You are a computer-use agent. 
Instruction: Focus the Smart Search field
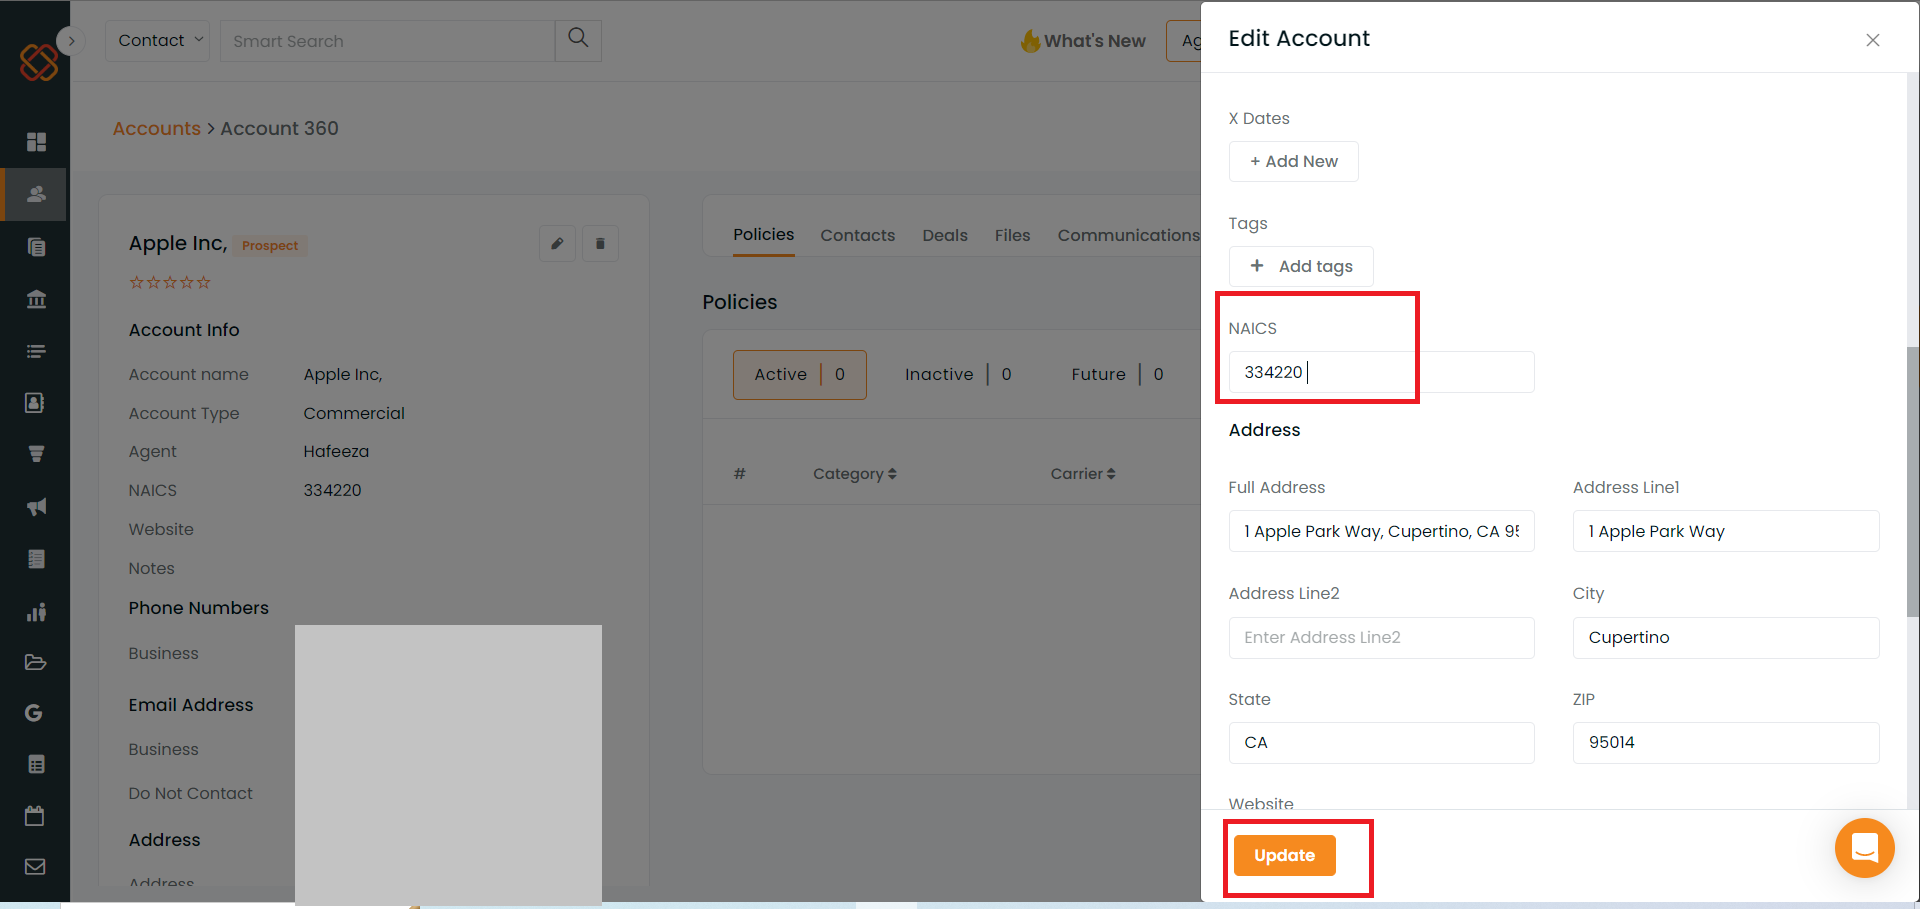tap(387, 41)
